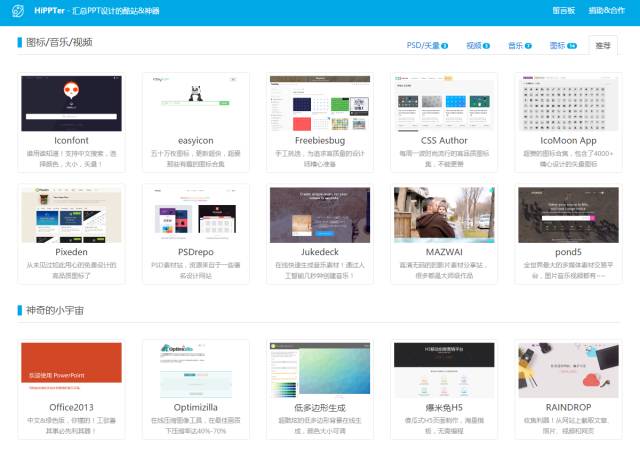Image resolution: width=640 pixels, height=450 pixels.
Task: Select the CSS Author preview image
Action: (x=443, y=103)
